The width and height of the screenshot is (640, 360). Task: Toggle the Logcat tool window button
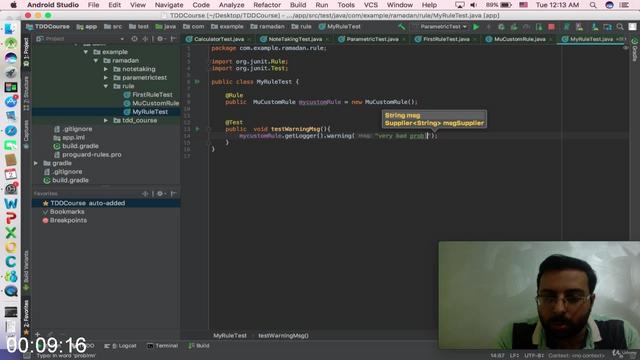point(120,346)
